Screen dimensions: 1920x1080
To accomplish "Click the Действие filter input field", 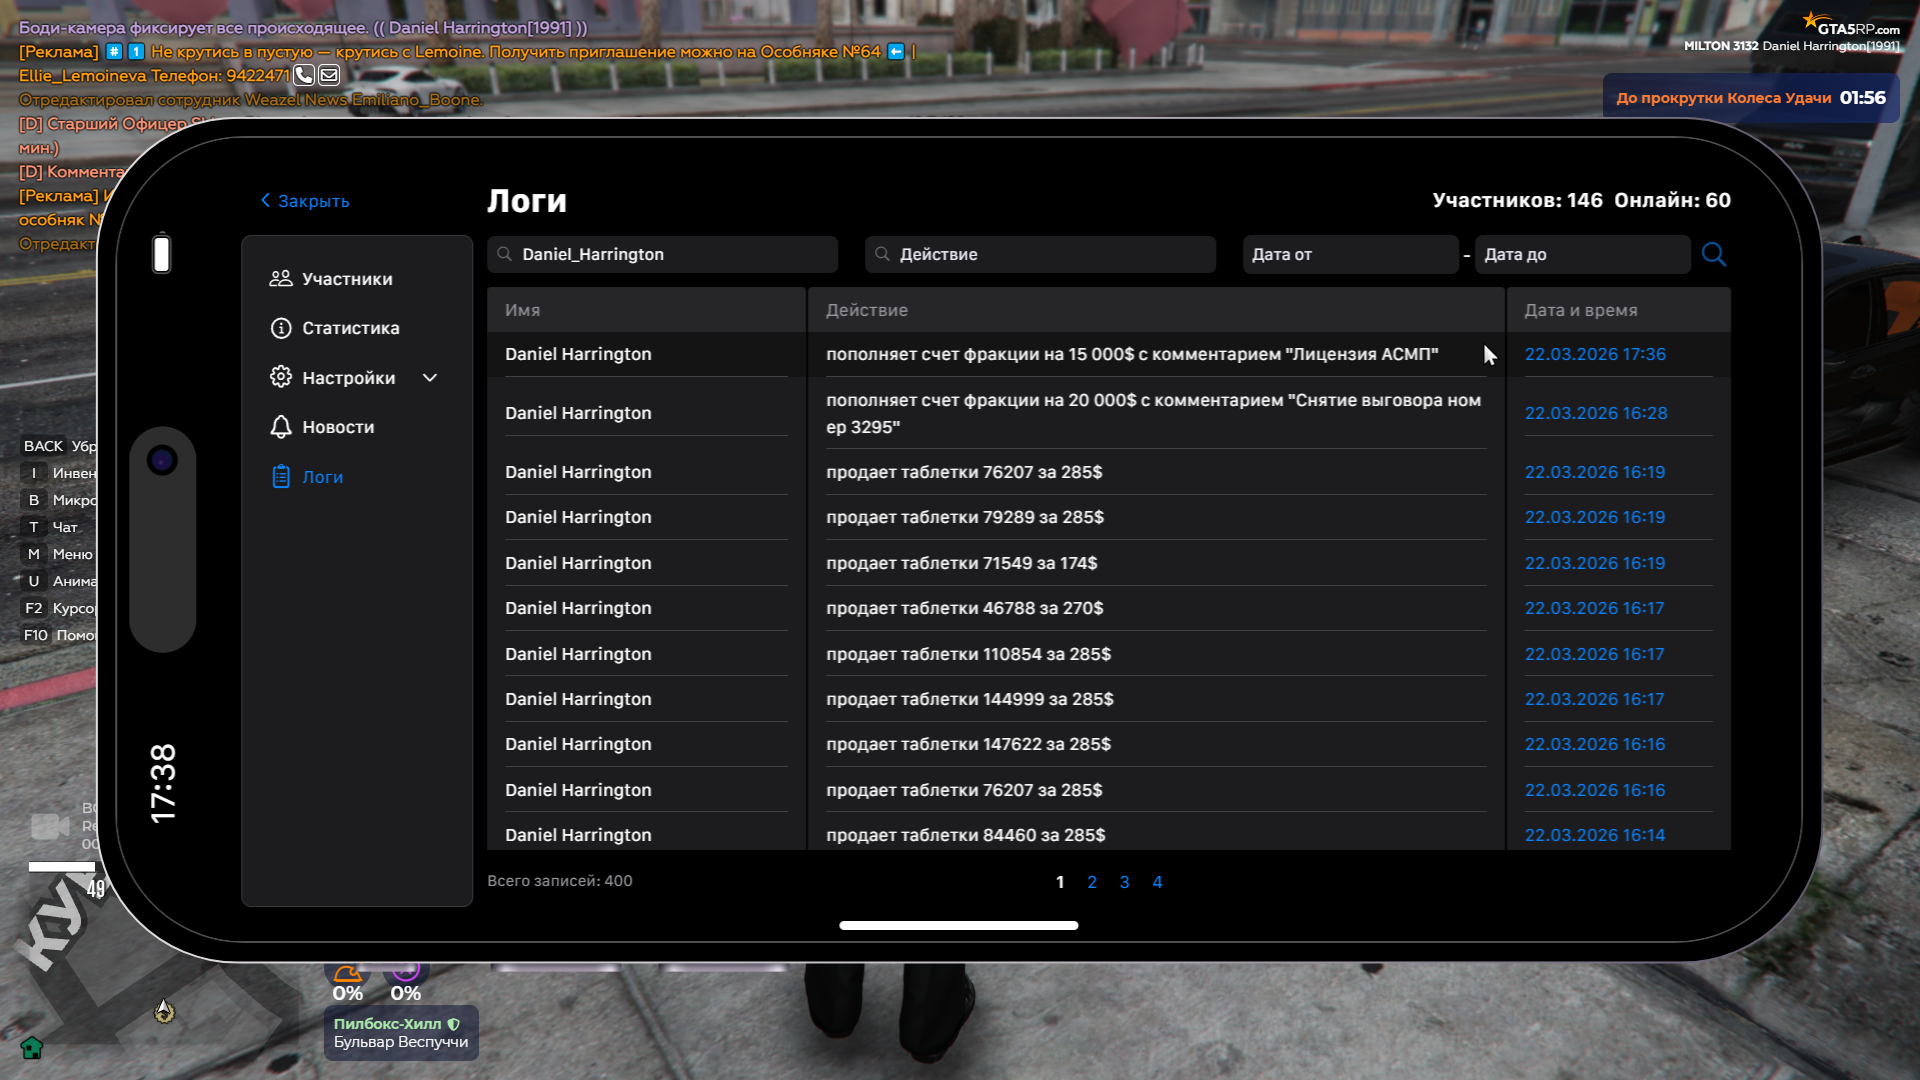I will point(1040,255).
